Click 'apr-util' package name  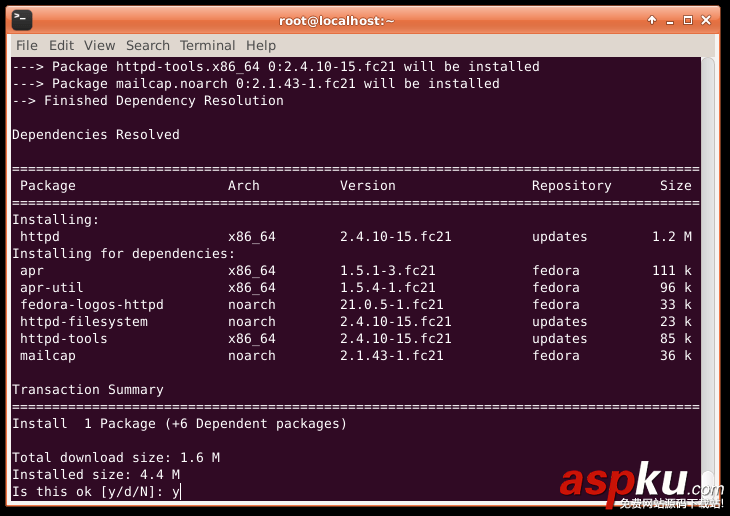52,287
